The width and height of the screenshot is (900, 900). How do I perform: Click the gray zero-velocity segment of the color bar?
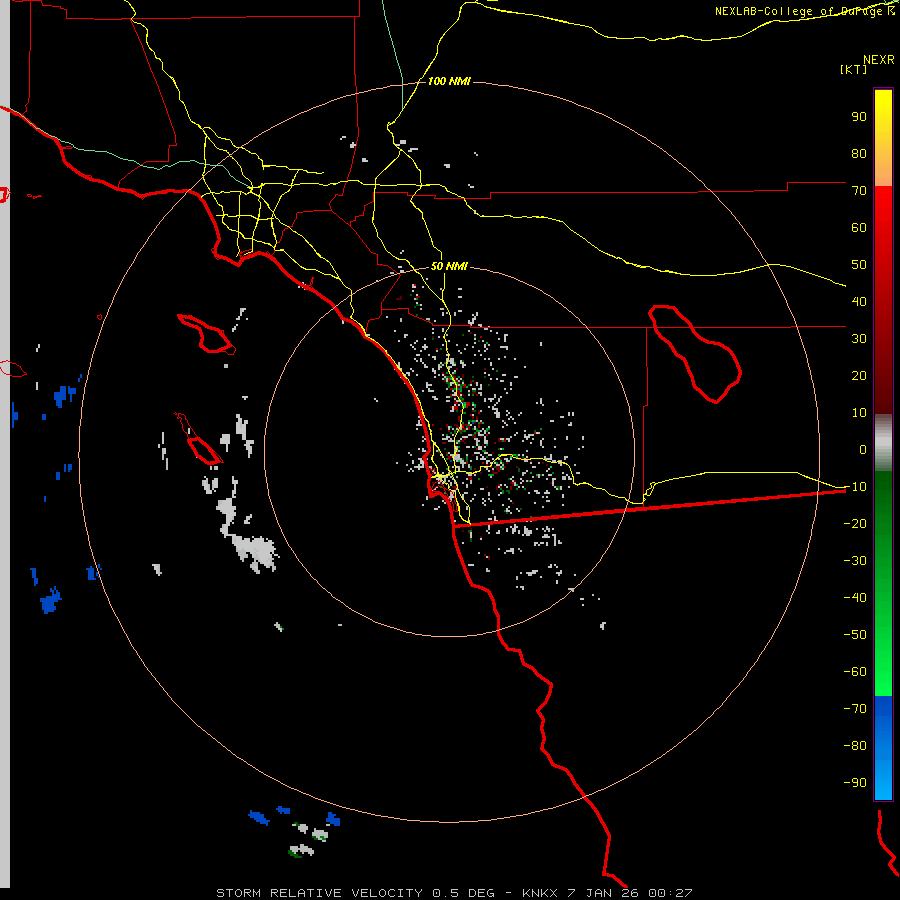click(883, 443)
